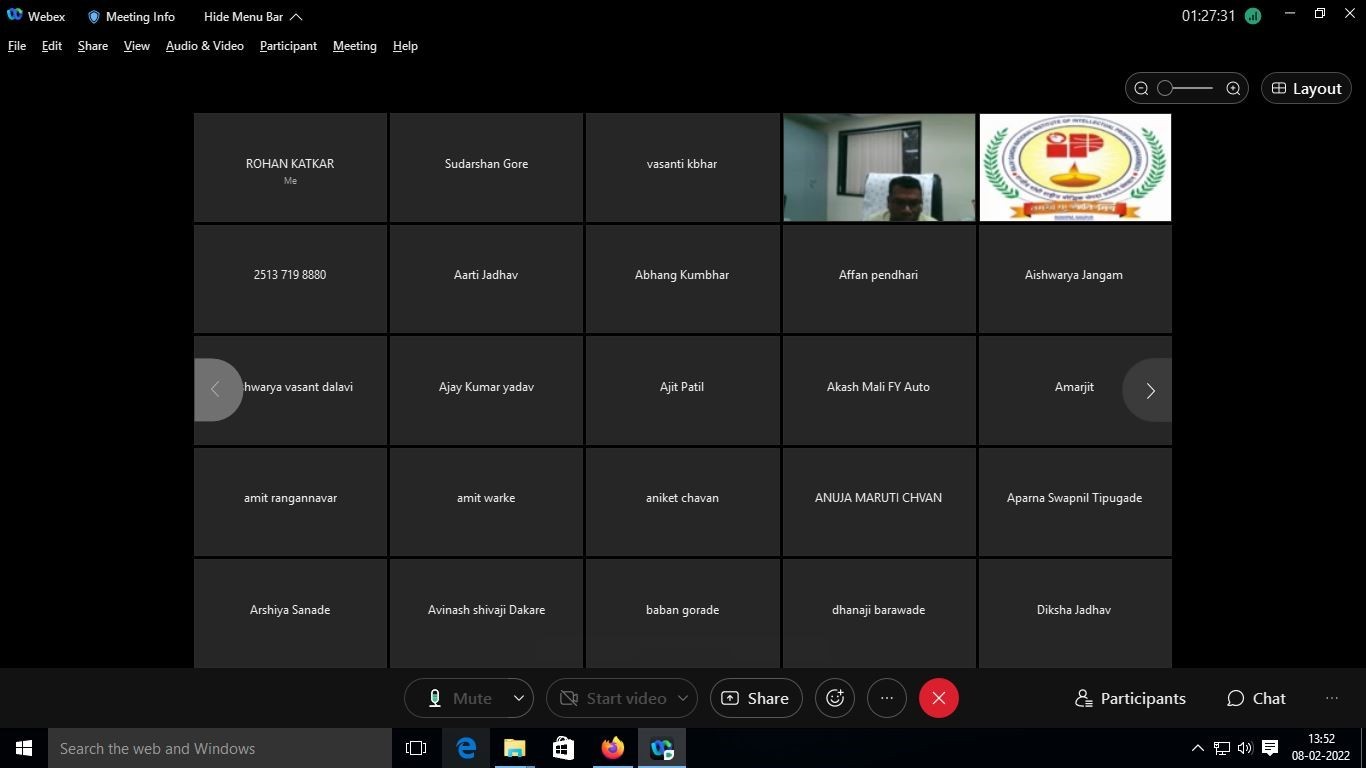Open the Help menu
Screen dimensions: 1366x768
[405, 46]
